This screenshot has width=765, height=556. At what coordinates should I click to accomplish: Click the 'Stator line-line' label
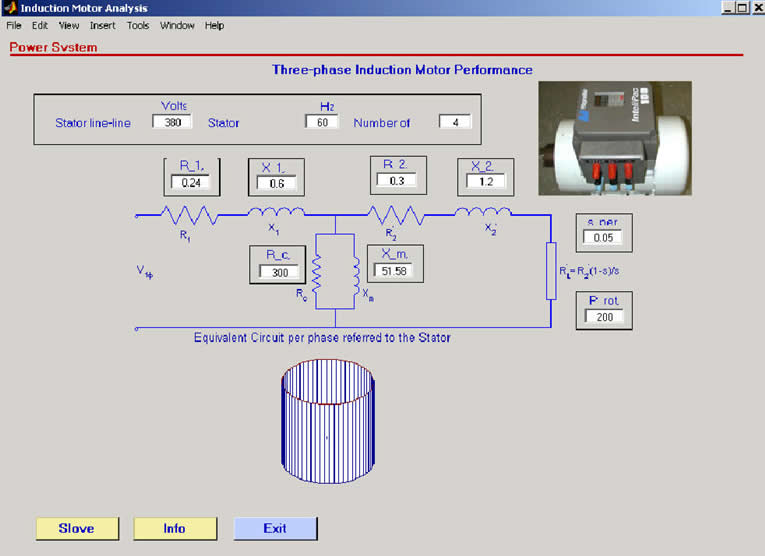tap(93, 123)
